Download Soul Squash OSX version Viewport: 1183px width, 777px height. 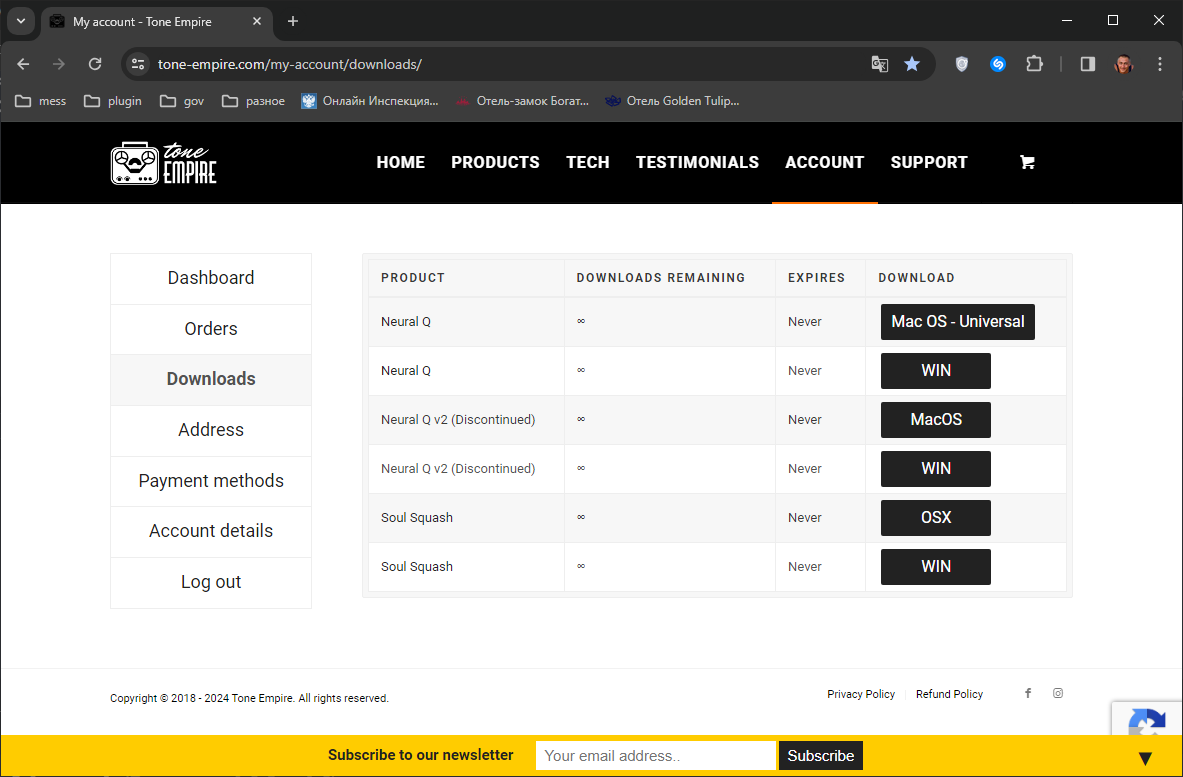pyautogui.click(x=936, y=517)
